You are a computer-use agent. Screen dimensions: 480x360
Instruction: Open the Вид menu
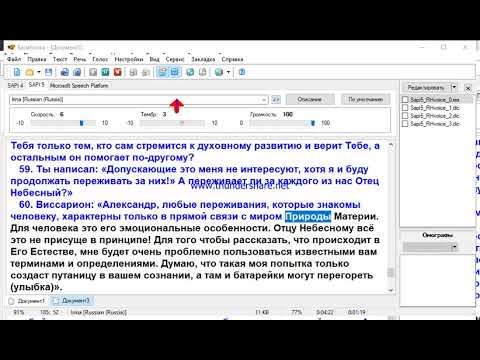154,59
